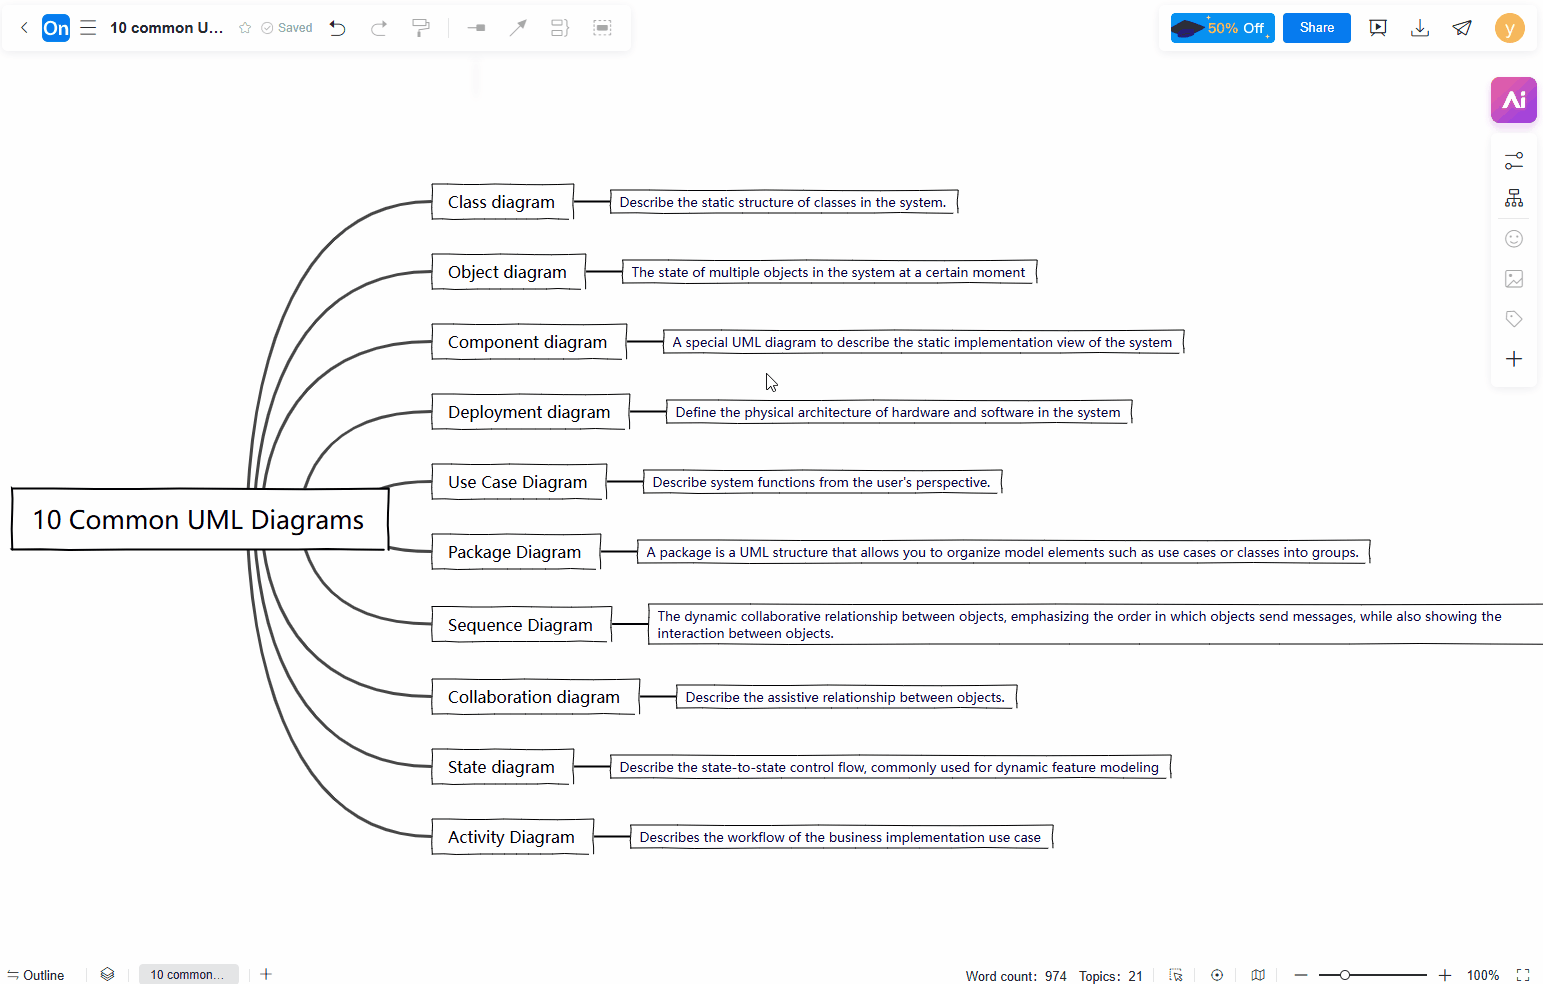Viewport: 1543px width, 984px height.
Task: Open the 100% zoom level menu
Action: tap(1483, 975)
